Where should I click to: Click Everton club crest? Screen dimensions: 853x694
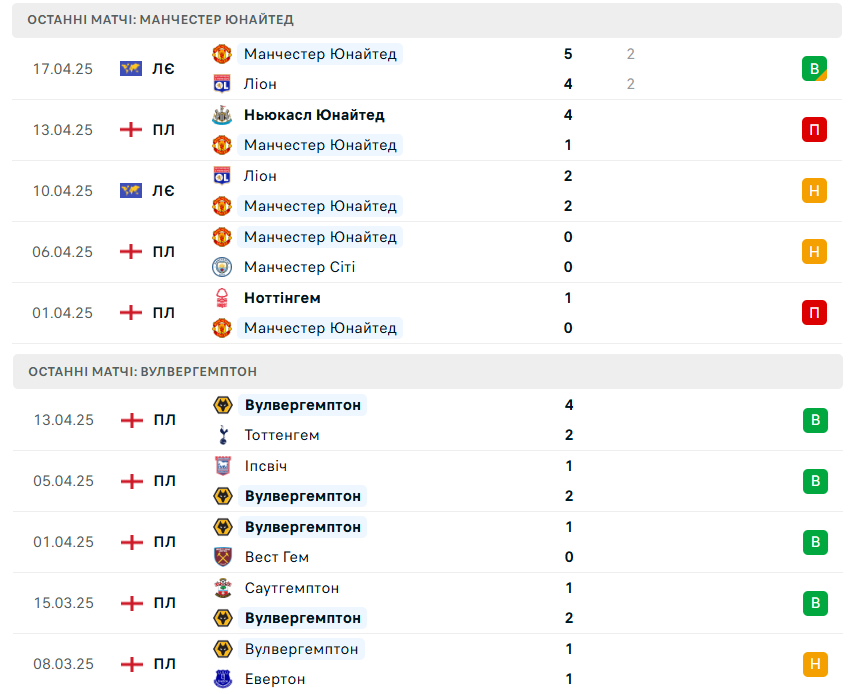tap(222, 679)
